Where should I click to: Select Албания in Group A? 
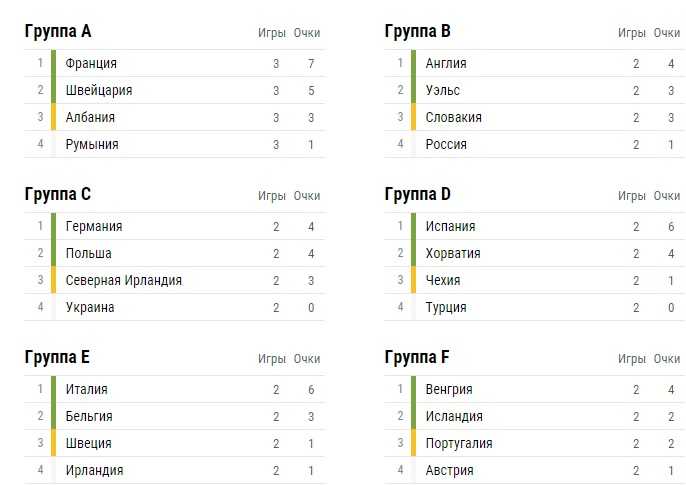click(x=90, y=118)
